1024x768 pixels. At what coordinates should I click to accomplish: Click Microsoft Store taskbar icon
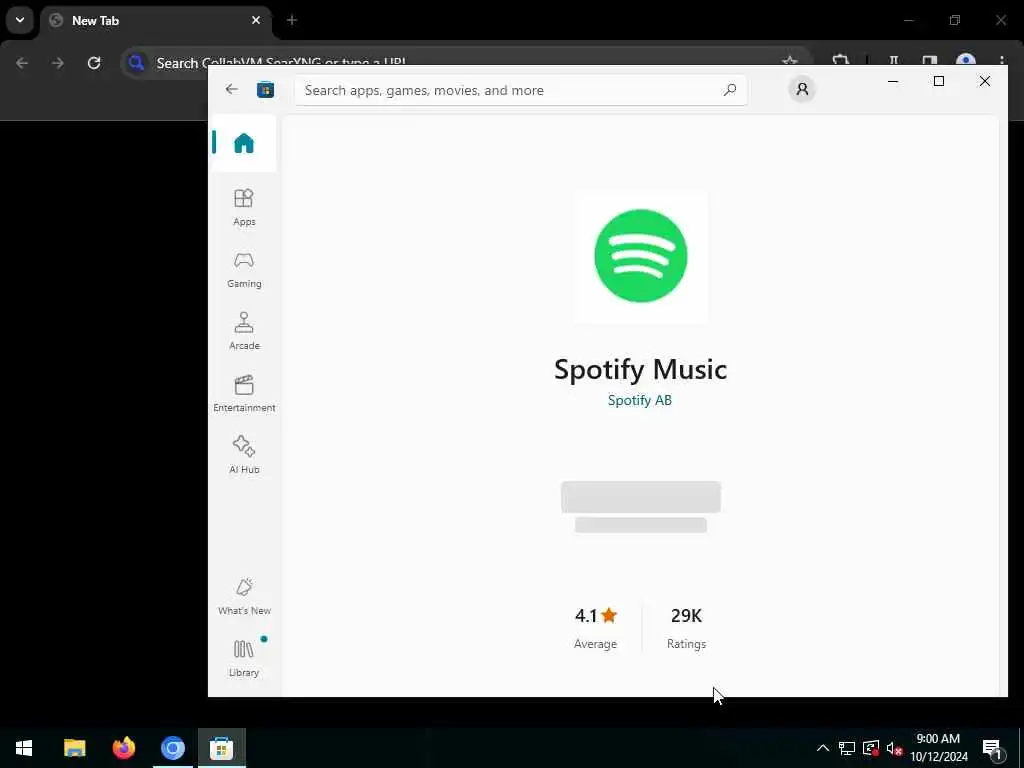[221, 748]
